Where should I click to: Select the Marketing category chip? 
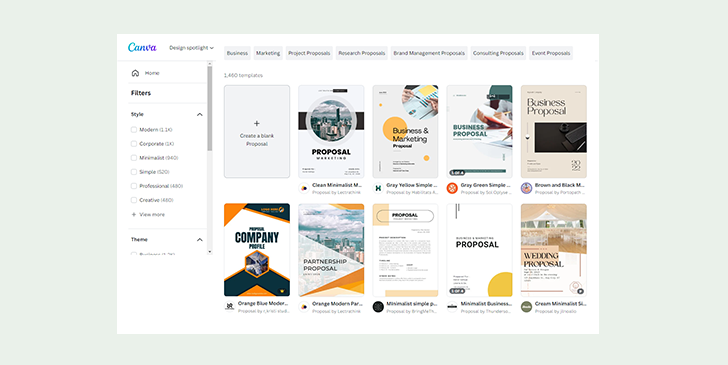(x=268, y=53)
